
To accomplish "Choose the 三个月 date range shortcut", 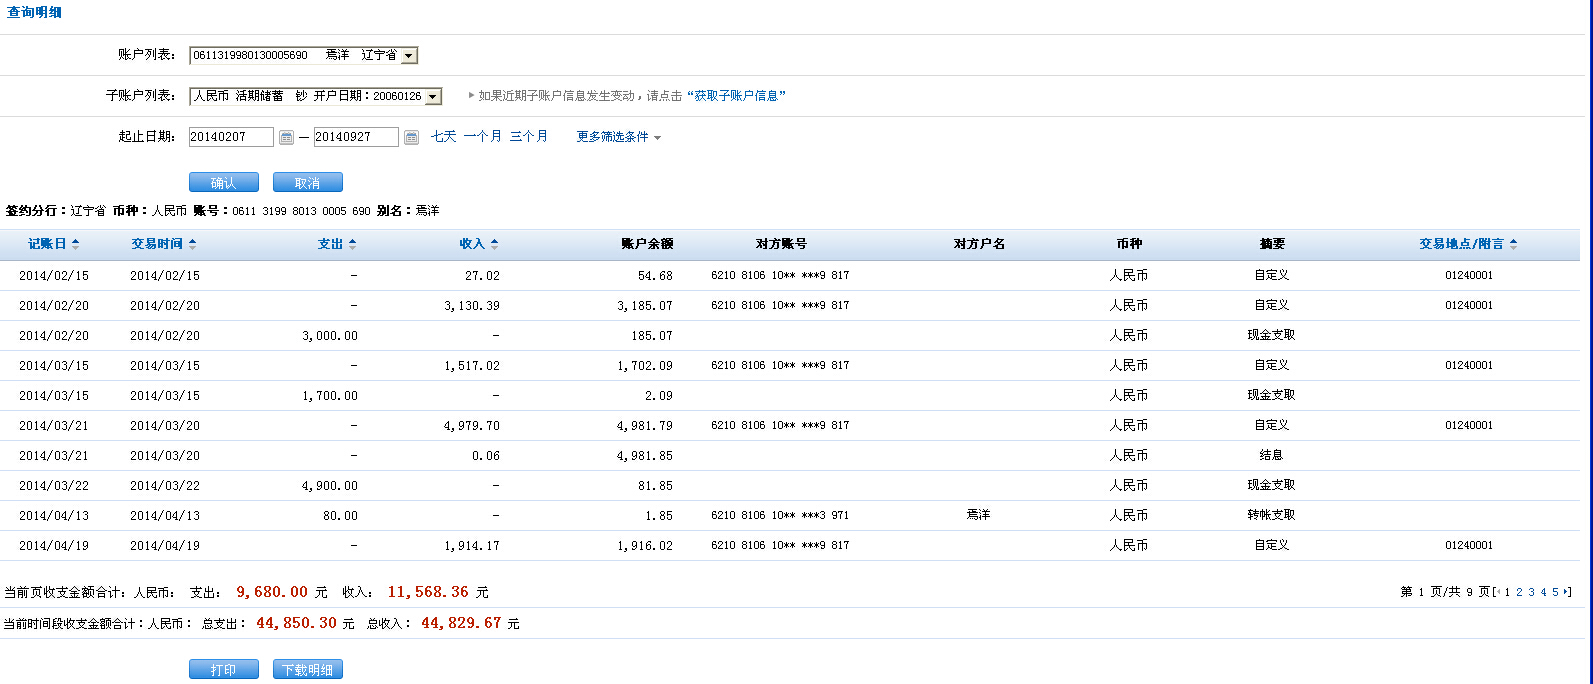I will [528, 137].
